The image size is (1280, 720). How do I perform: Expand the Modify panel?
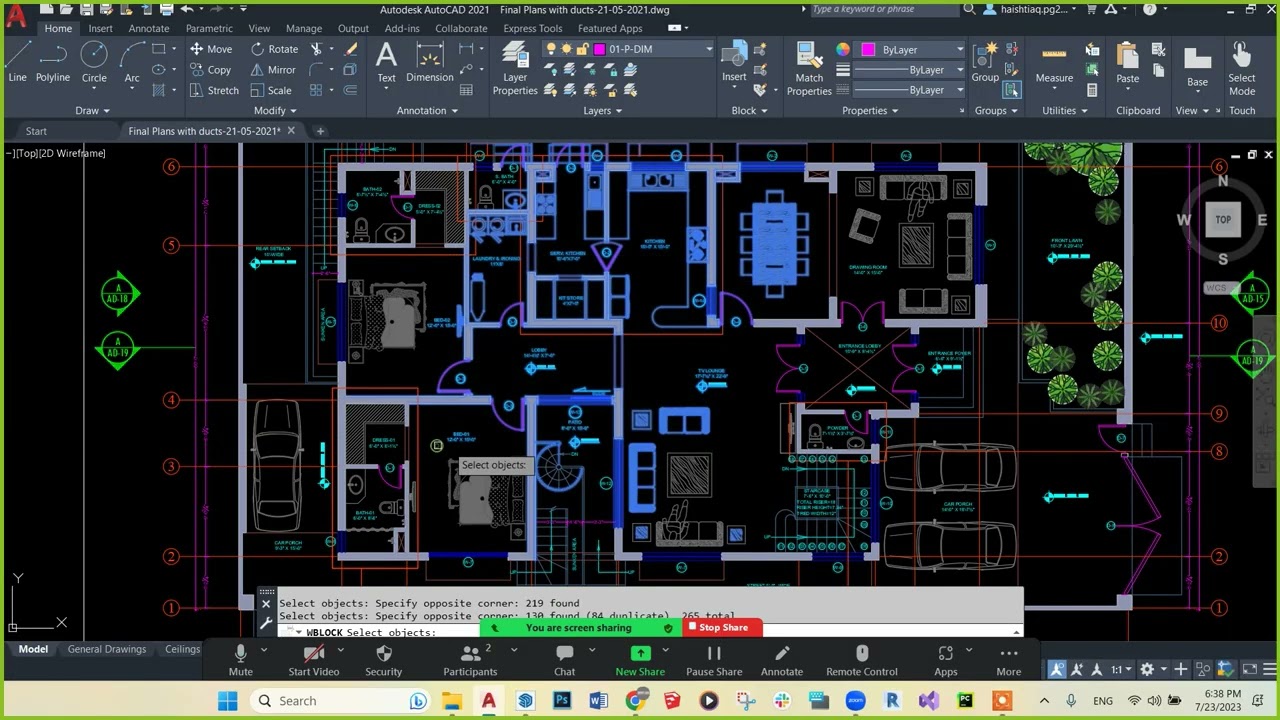pos(274,111)
